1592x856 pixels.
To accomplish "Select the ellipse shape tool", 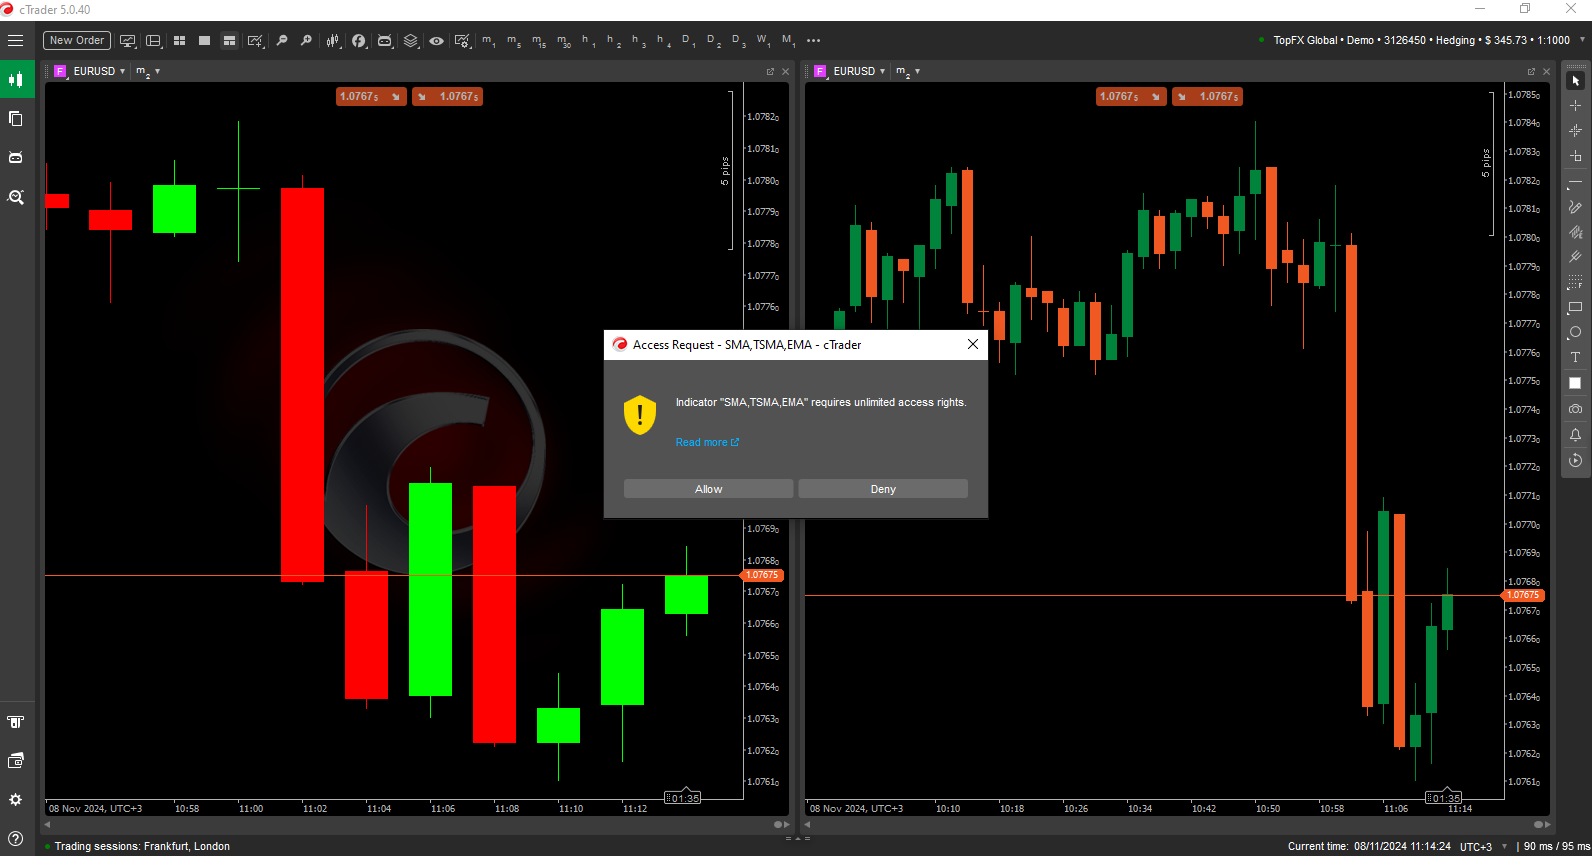I will tap(1575, 333).
